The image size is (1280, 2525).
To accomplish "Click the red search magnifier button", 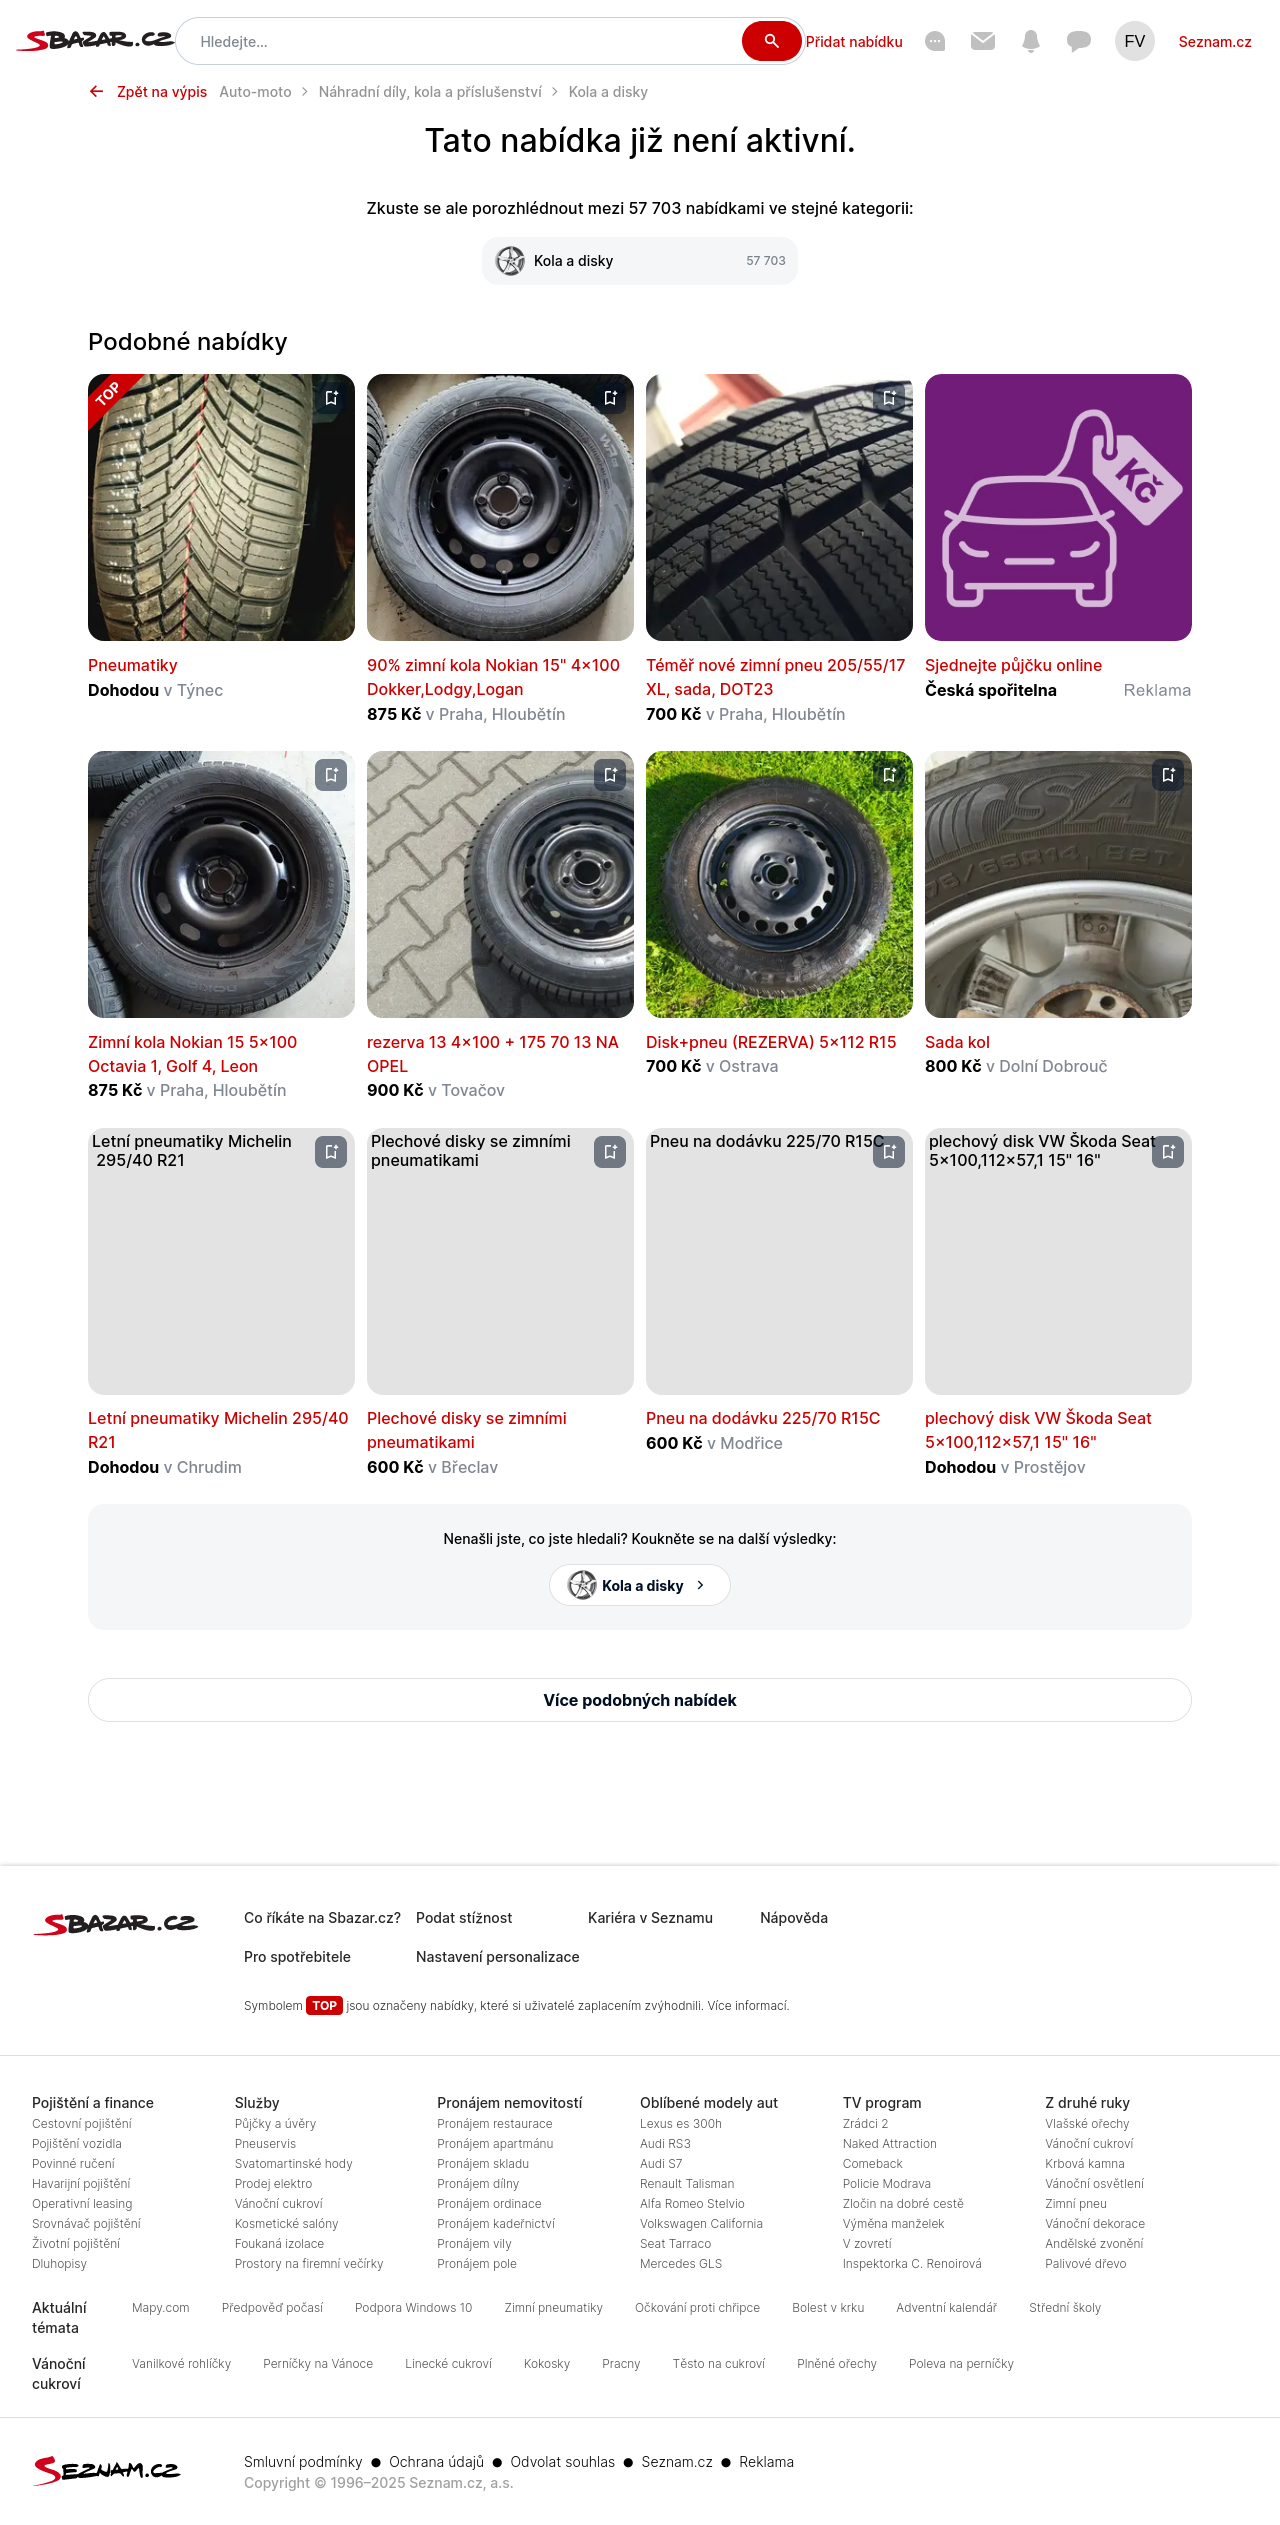I will [x=771, y=41].
